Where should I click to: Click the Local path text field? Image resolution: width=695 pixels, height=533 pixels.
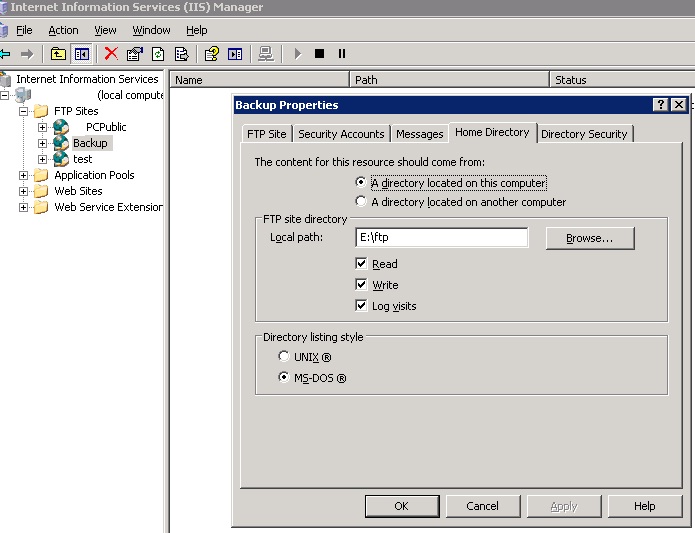coord(441,237)
